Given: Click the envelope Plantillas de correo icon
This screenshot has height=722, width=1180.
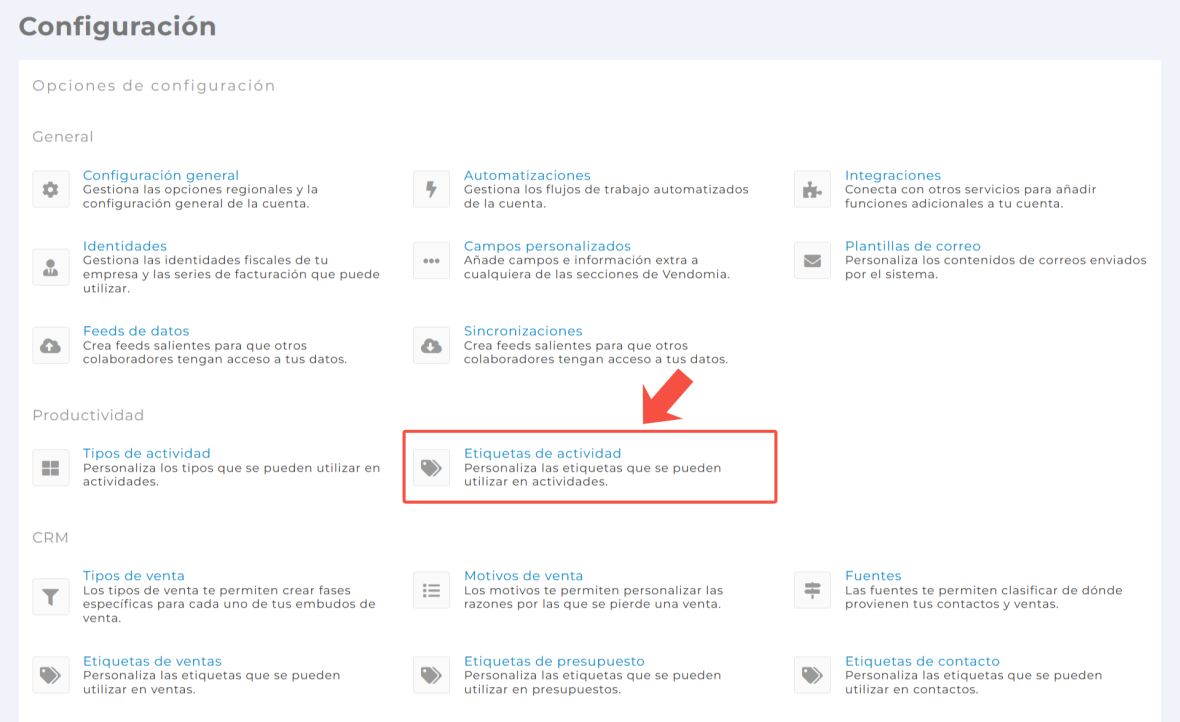Looking at the screenshot, I should pyautogui.click(x=812, y=260).
